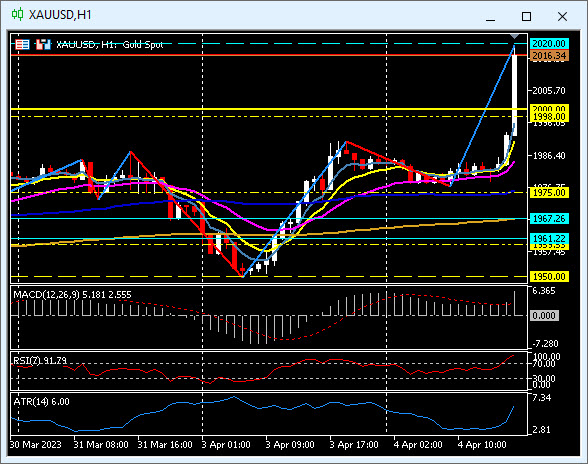Viewport: 588px width, 464px height.
Task: Click the 2.81 ATR scale value
Action: [542, 430]
